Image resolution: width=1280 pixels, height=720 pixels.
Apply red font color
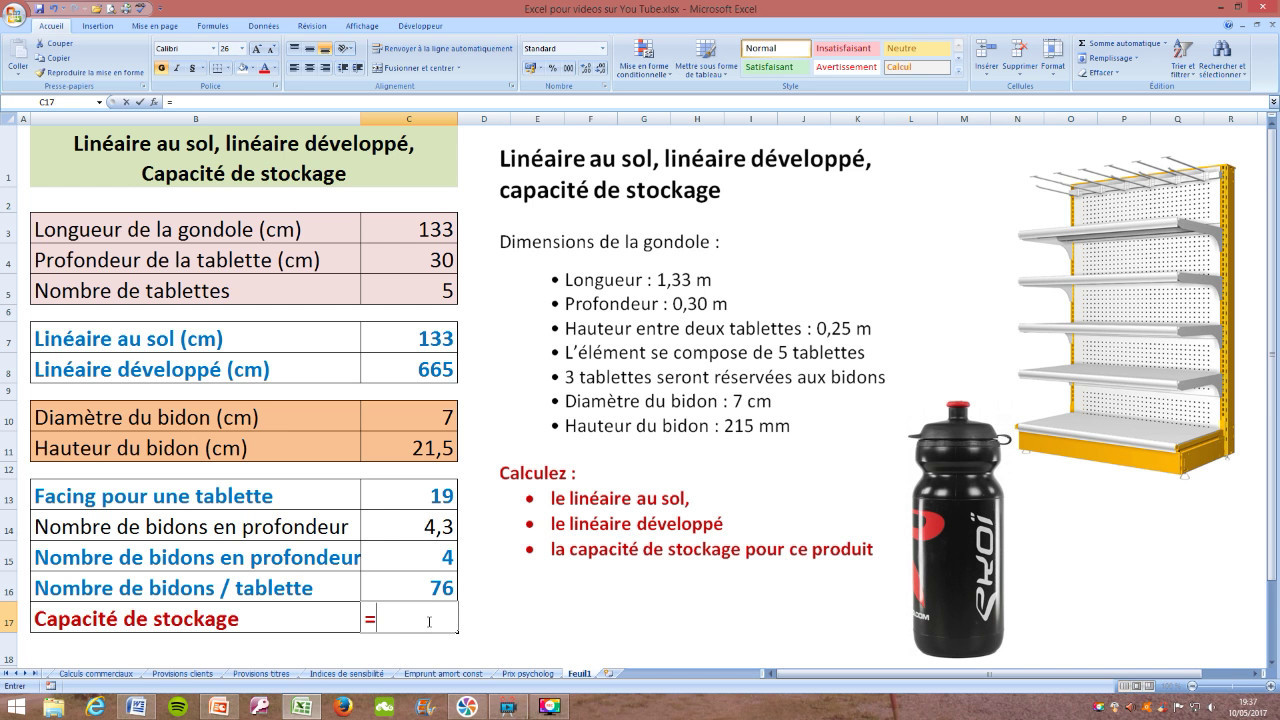(x=264, y=68)
